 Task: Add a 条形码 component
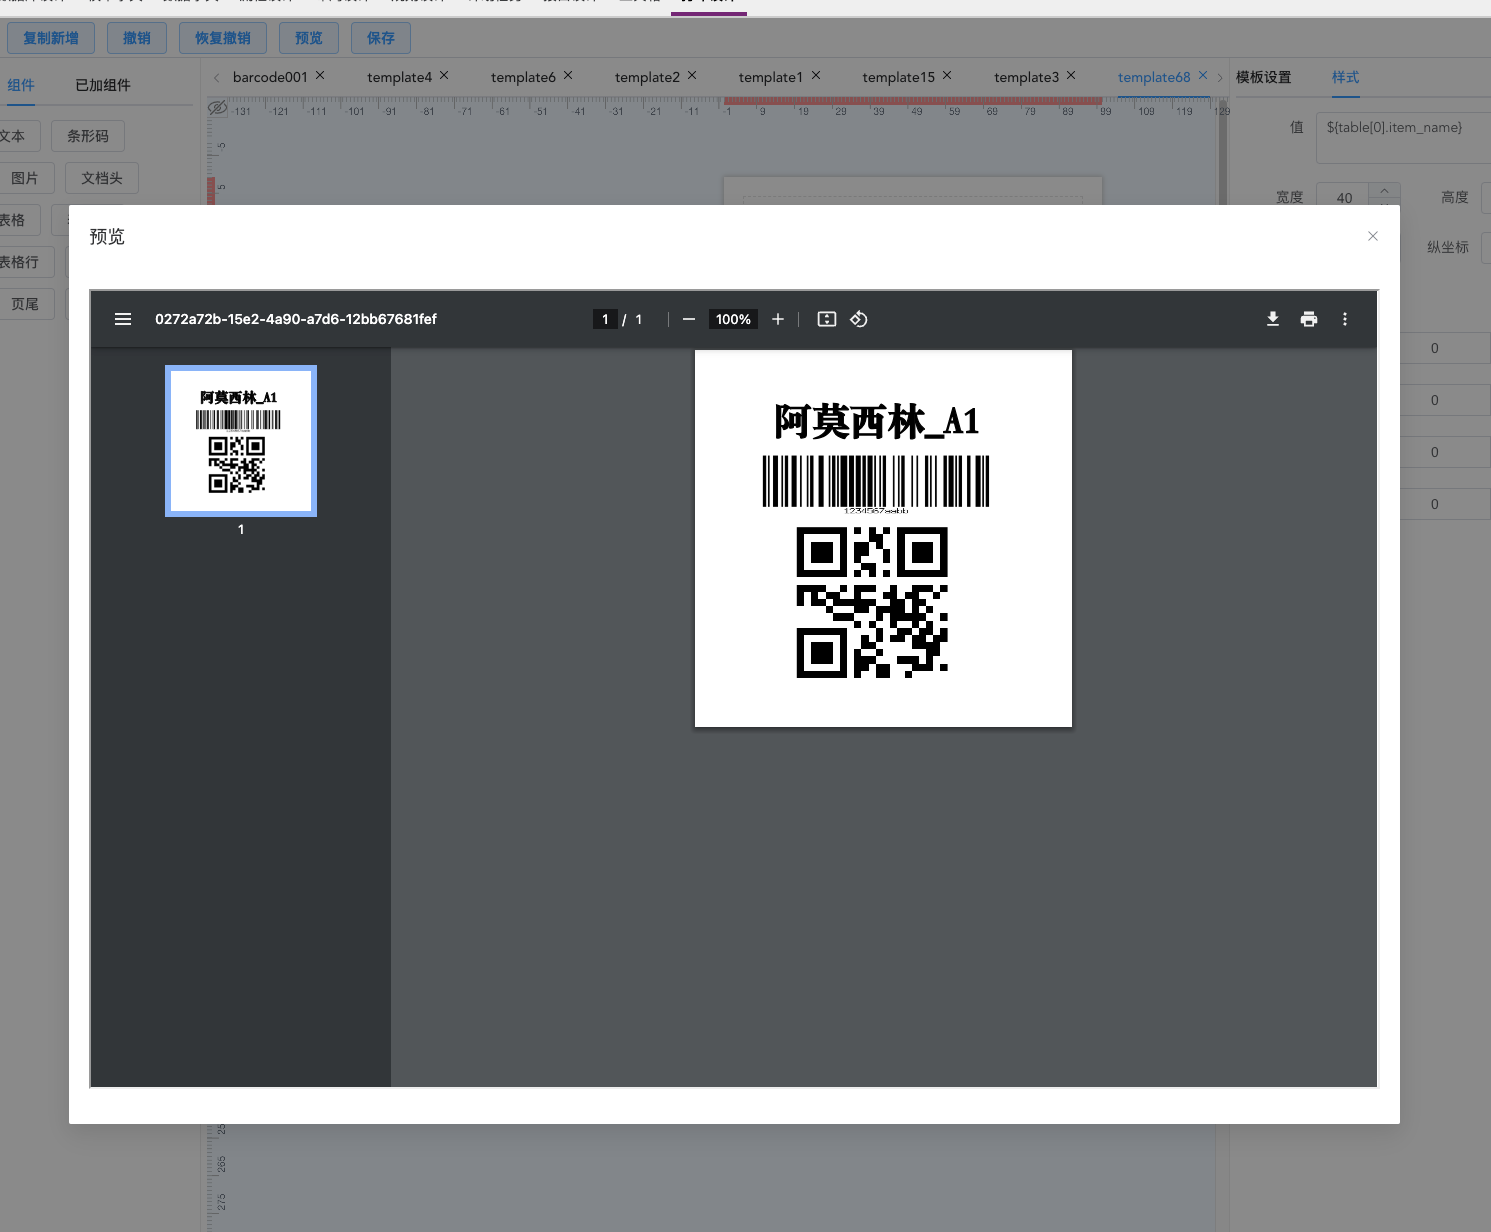[88, 136]
